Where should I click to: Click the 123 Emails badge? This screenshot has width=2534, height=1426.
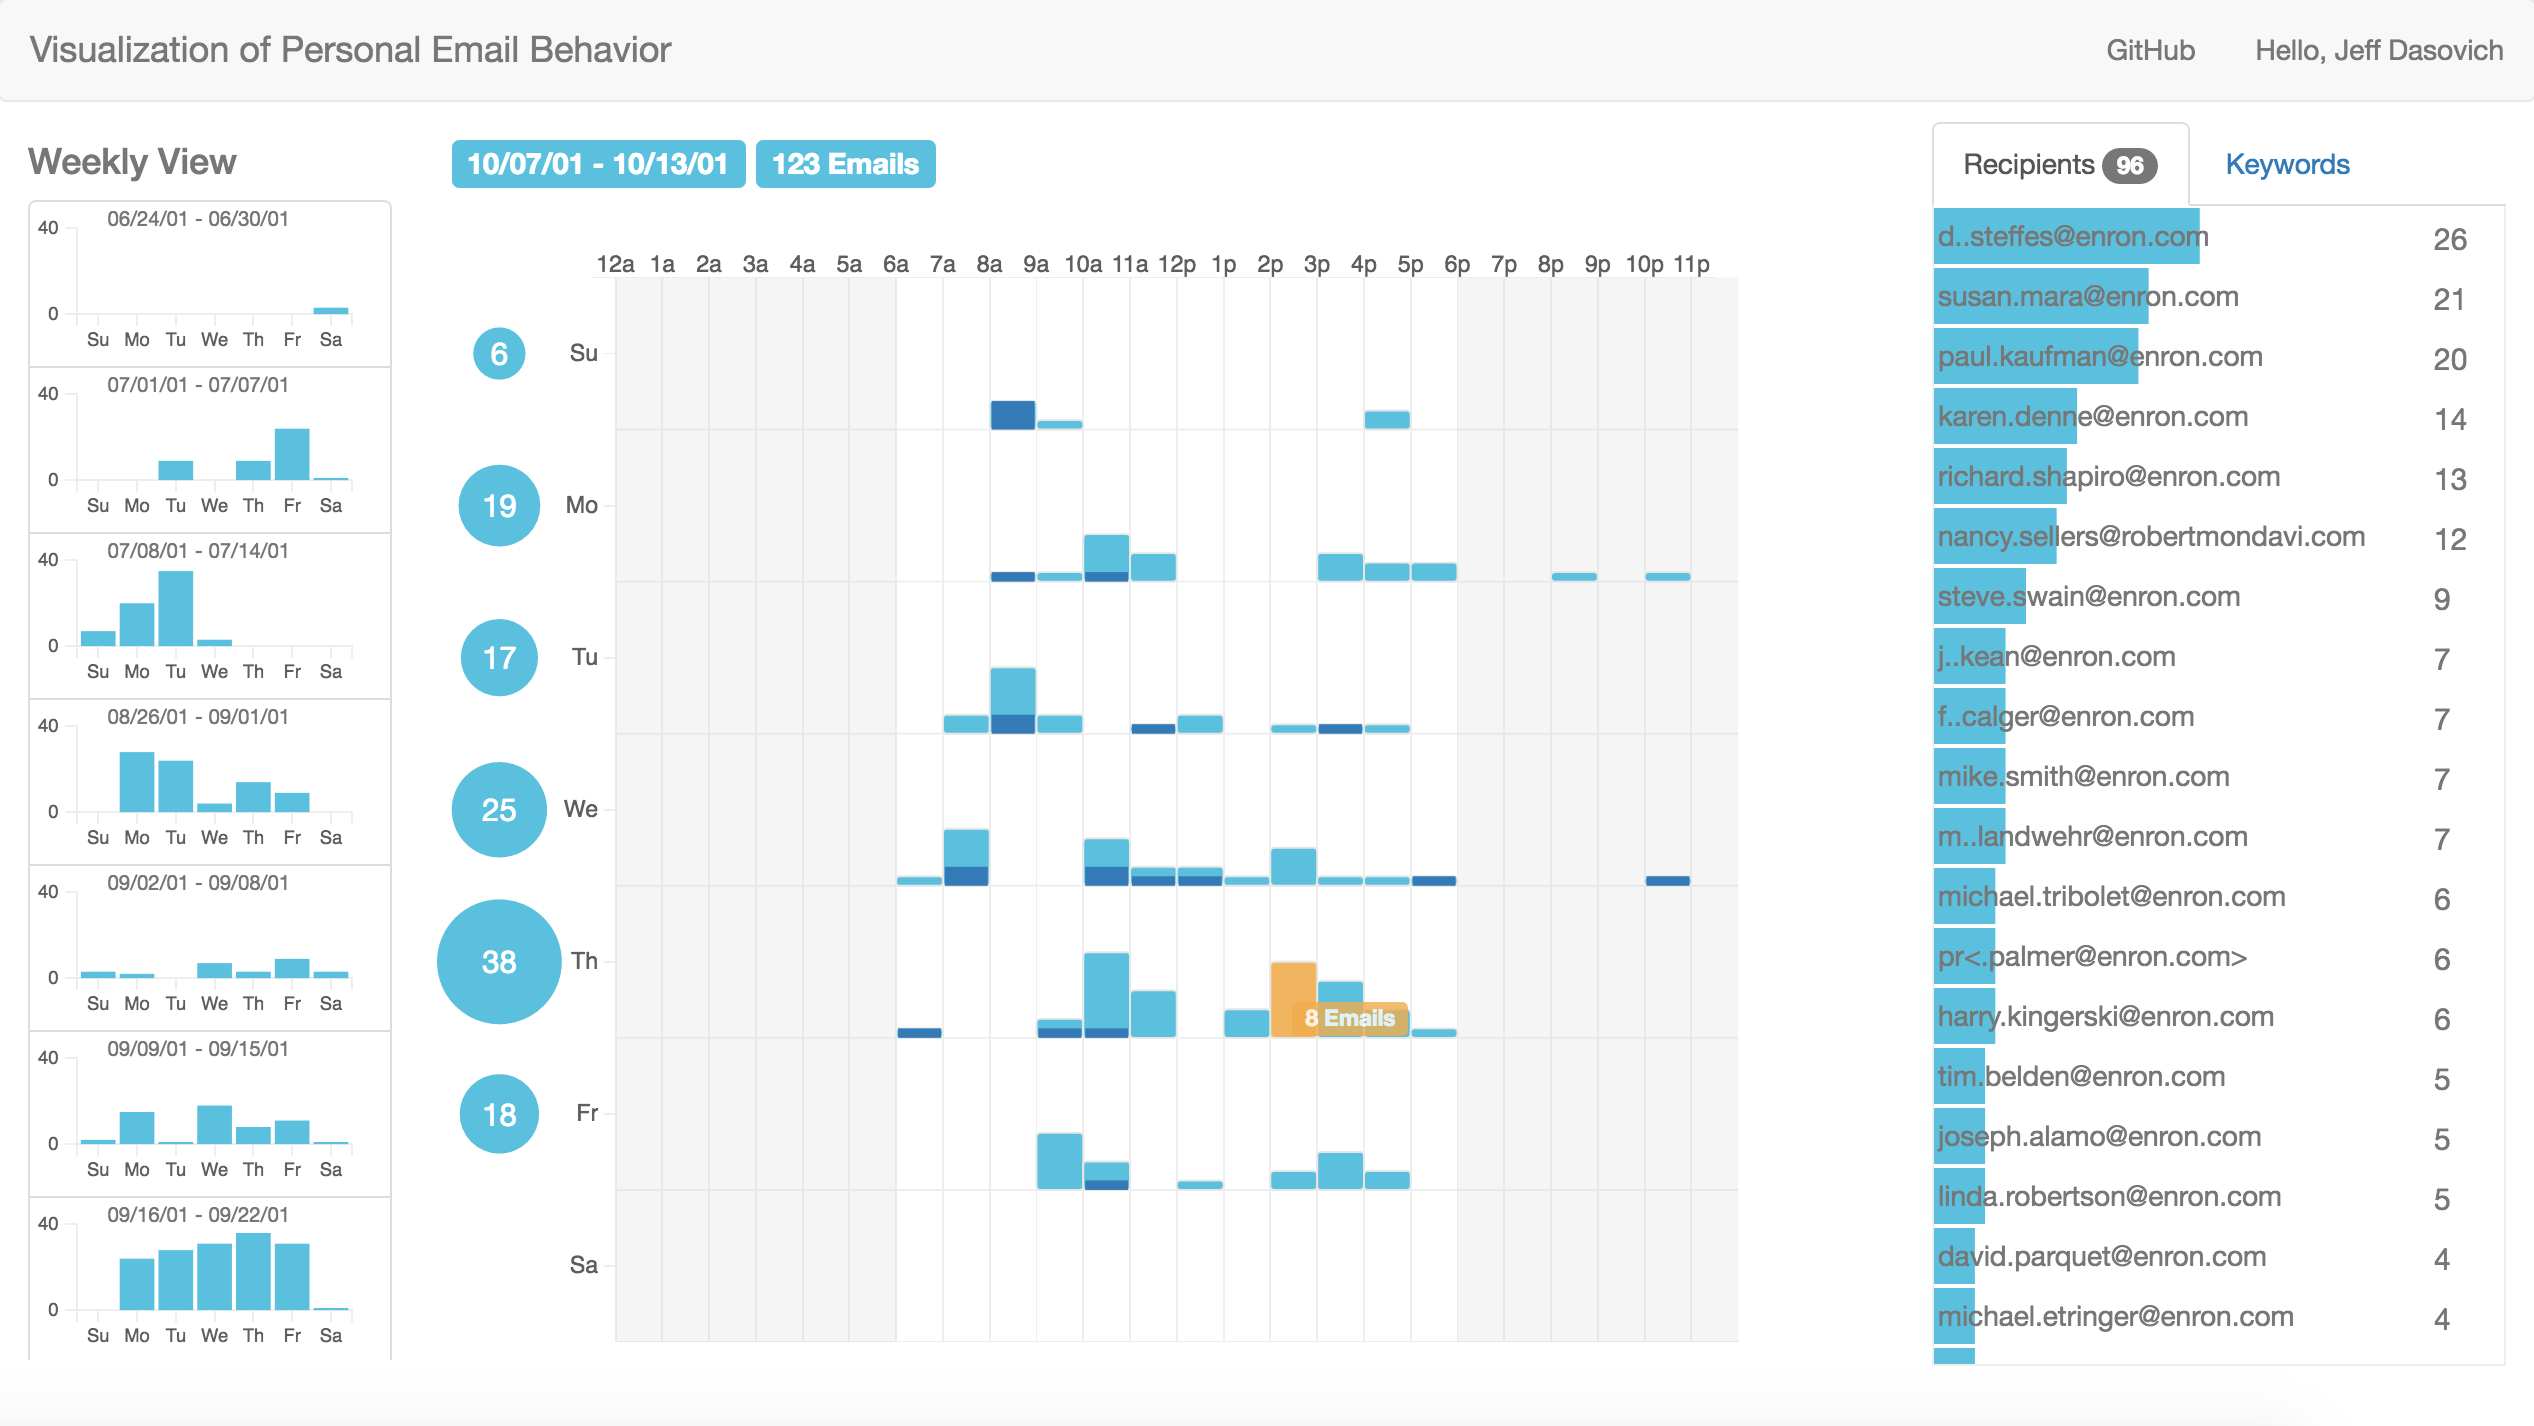[x=845, y=164]
